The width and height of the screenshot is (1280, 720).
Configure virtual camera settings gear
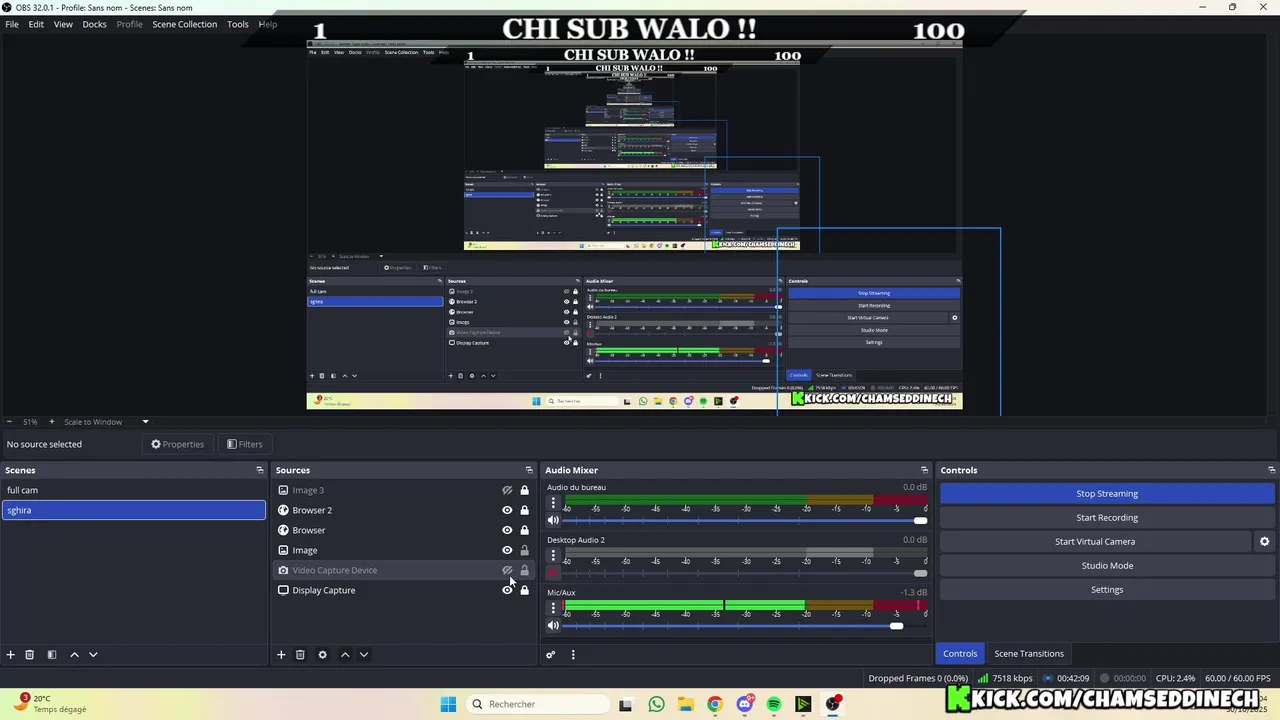(1264, 542)
